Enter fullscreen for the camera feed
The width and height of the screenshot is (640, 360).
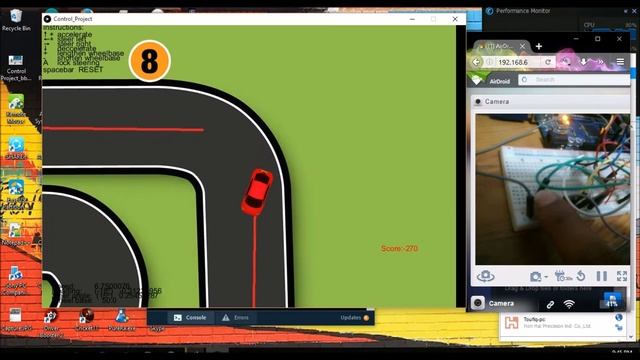click(x=622, y=276)
